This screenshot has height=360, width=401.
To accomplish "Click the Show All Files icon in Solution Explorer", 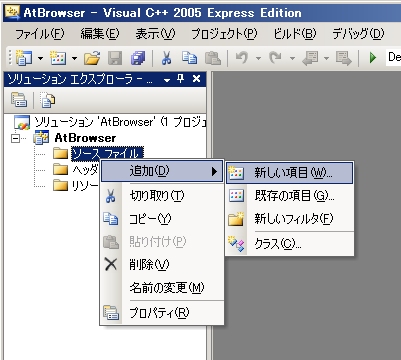I will coord(47,100).
